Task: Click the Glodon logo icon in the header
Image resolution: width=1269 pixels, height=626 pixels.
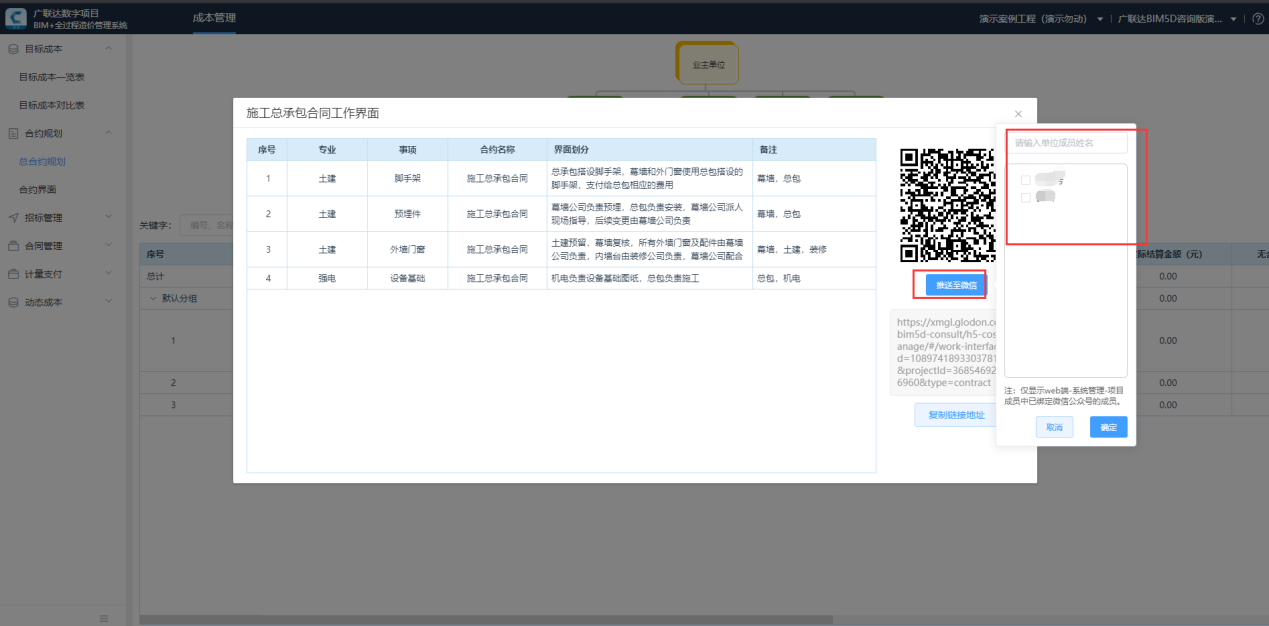Action: coord(15,18)
